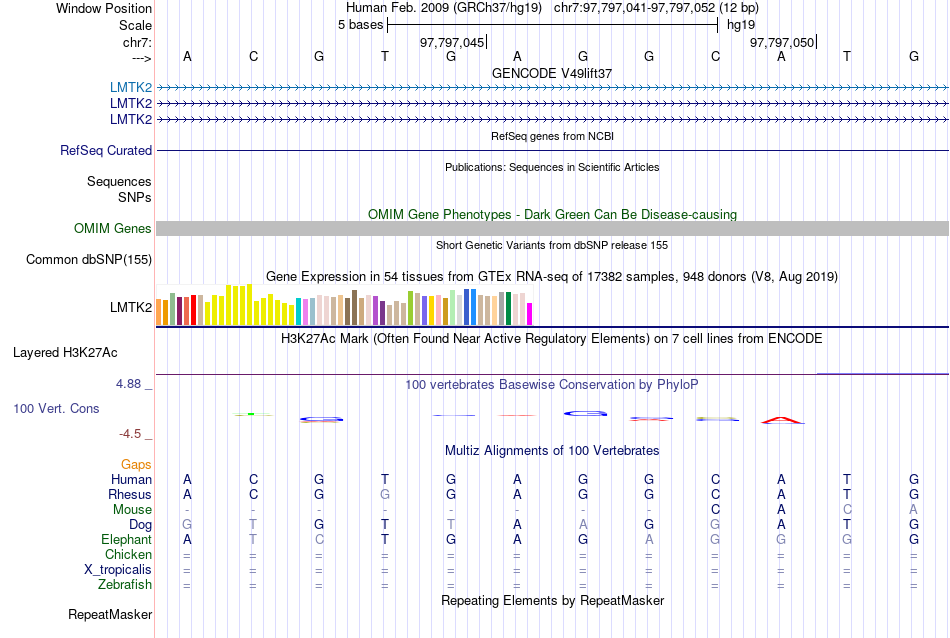Click the magenta last bar in GTEx chart
Screen dimensions: 950x638
tap(530, 314)
